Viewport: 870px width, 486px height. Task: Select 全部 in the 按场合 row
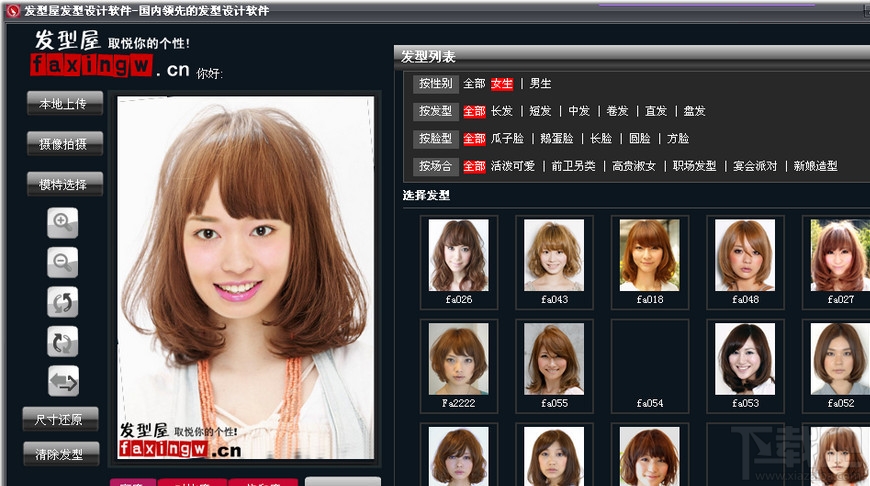[474, 166]
